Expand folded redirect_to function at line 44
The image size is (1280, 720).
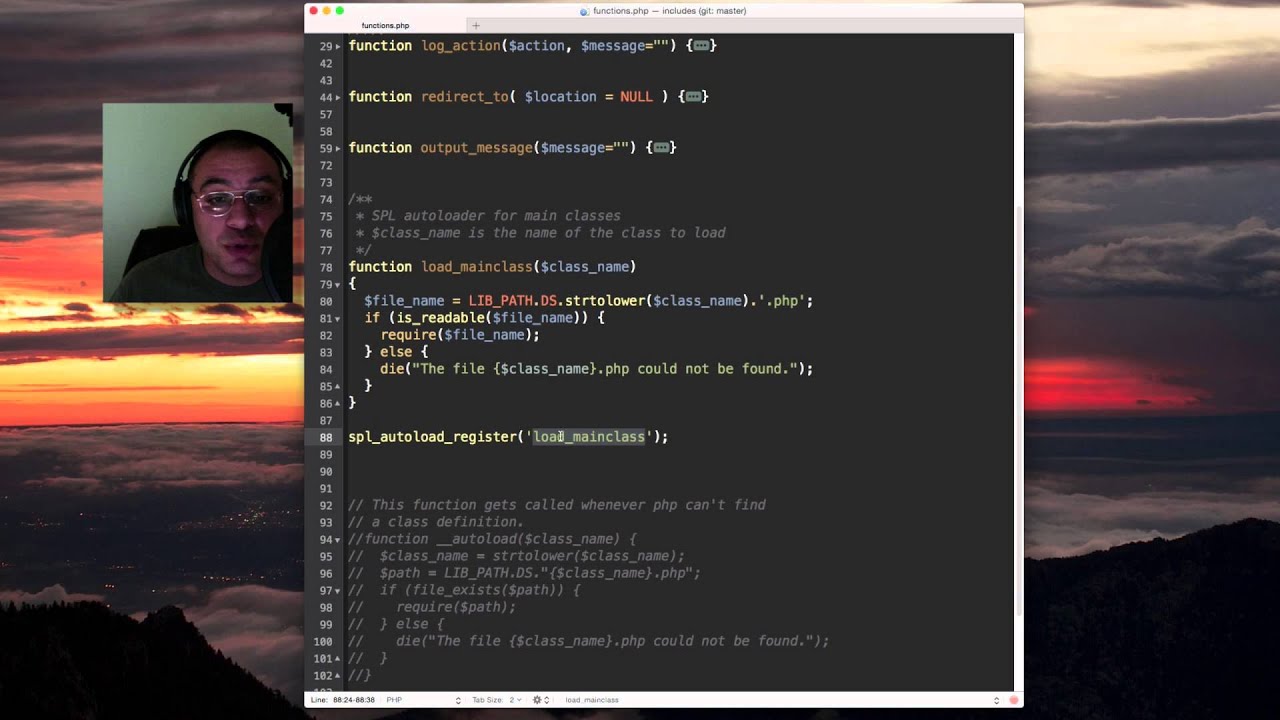pos(339,97)
